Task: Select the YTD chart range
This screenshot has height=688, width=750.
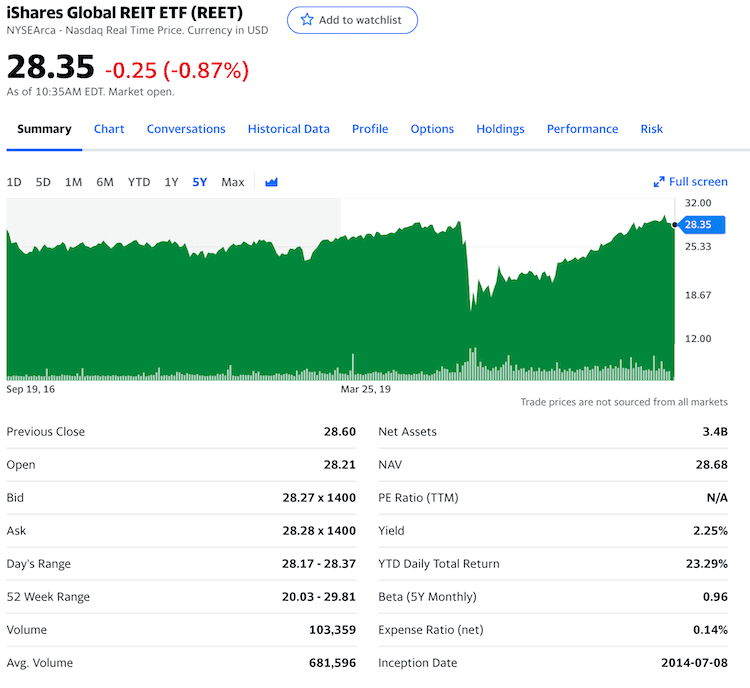Action: point(139,182)
